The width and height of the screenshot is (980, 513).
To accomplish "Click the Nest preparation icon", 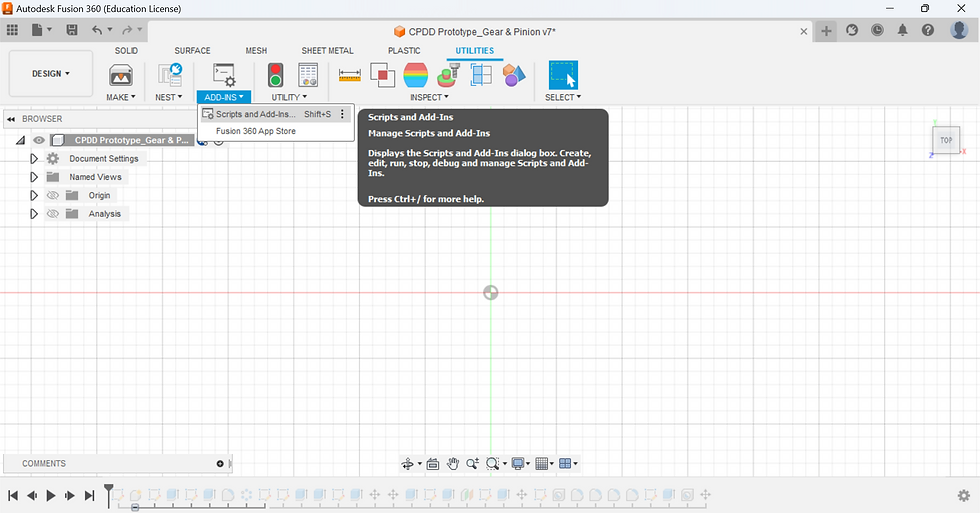I will point(169,75).
